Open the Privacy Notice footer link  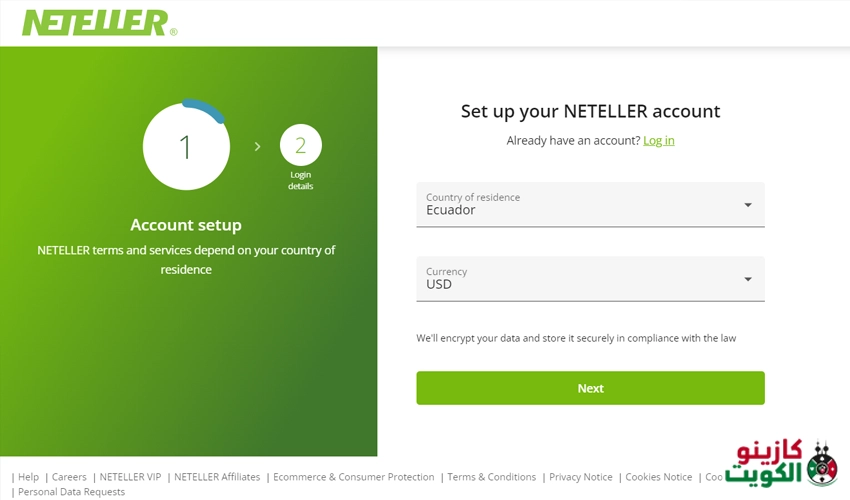tap(581, 477)
